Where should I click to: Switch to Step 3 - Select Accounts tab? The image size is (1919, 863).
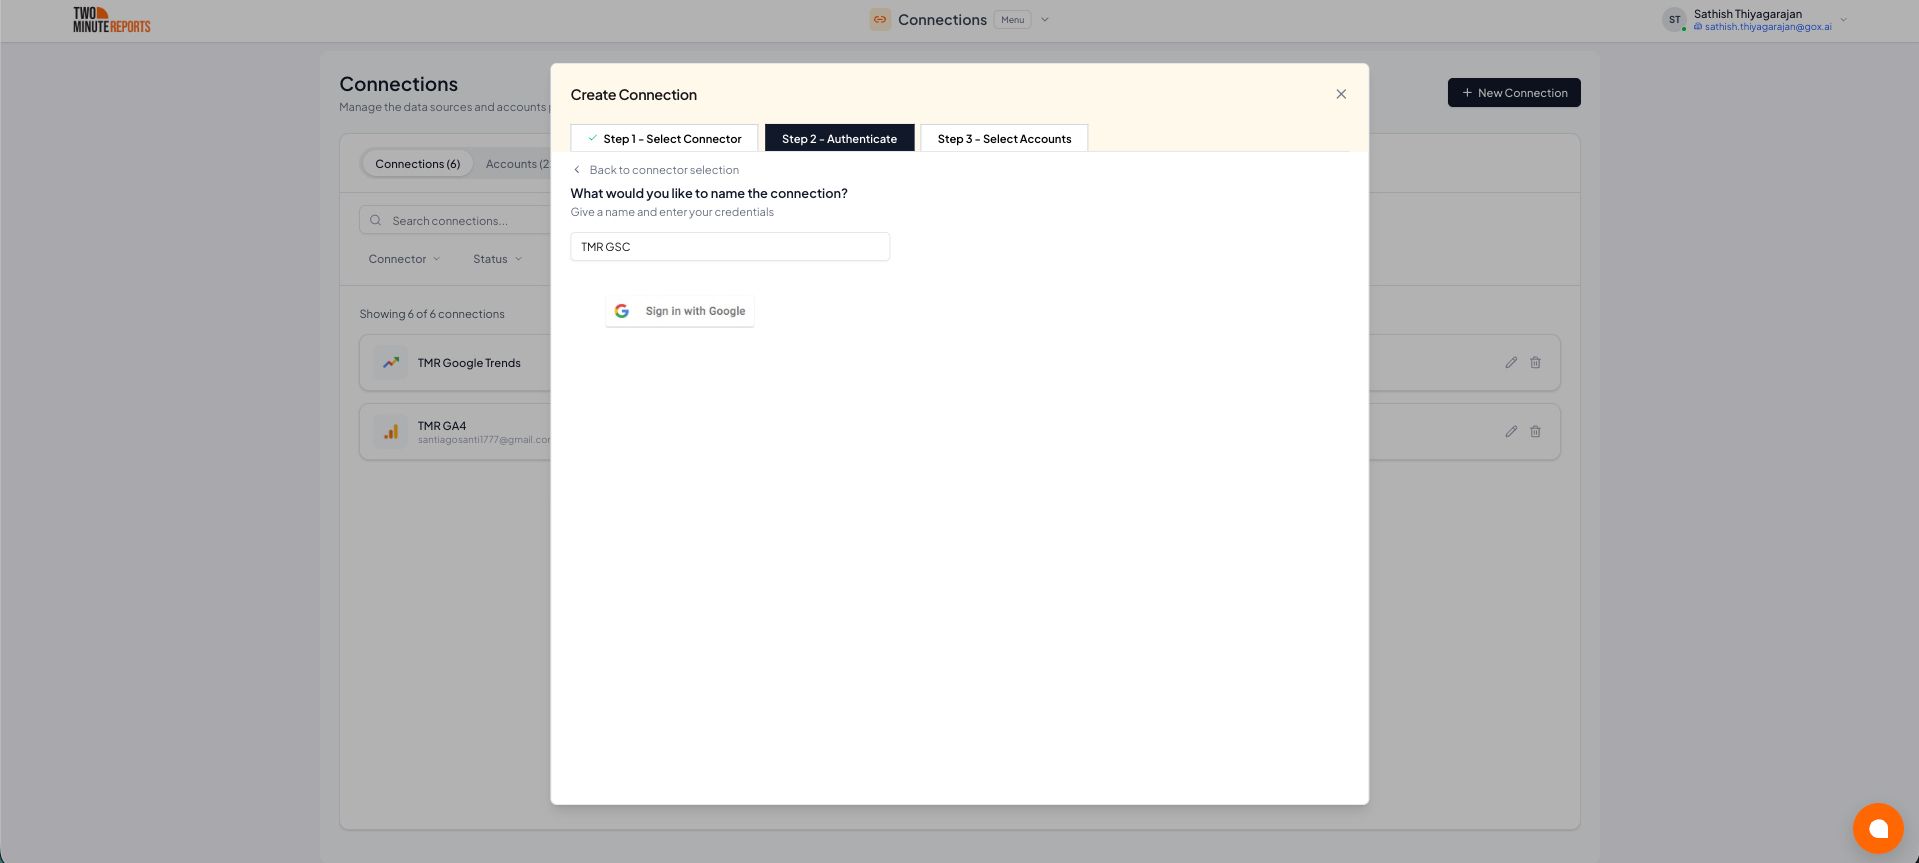[1004, 139]
